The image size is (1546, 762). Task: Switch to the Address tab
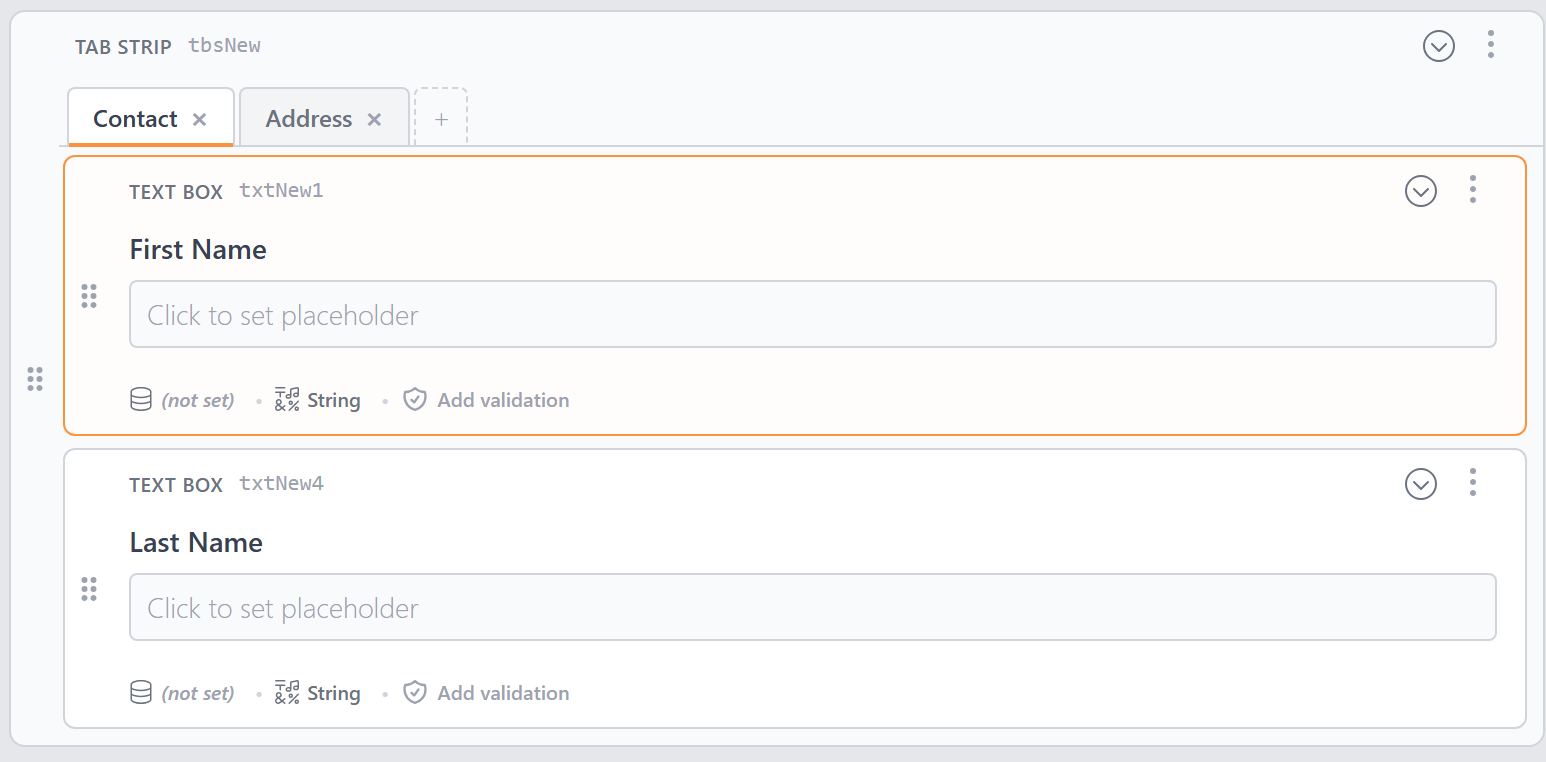click(309, 119)
